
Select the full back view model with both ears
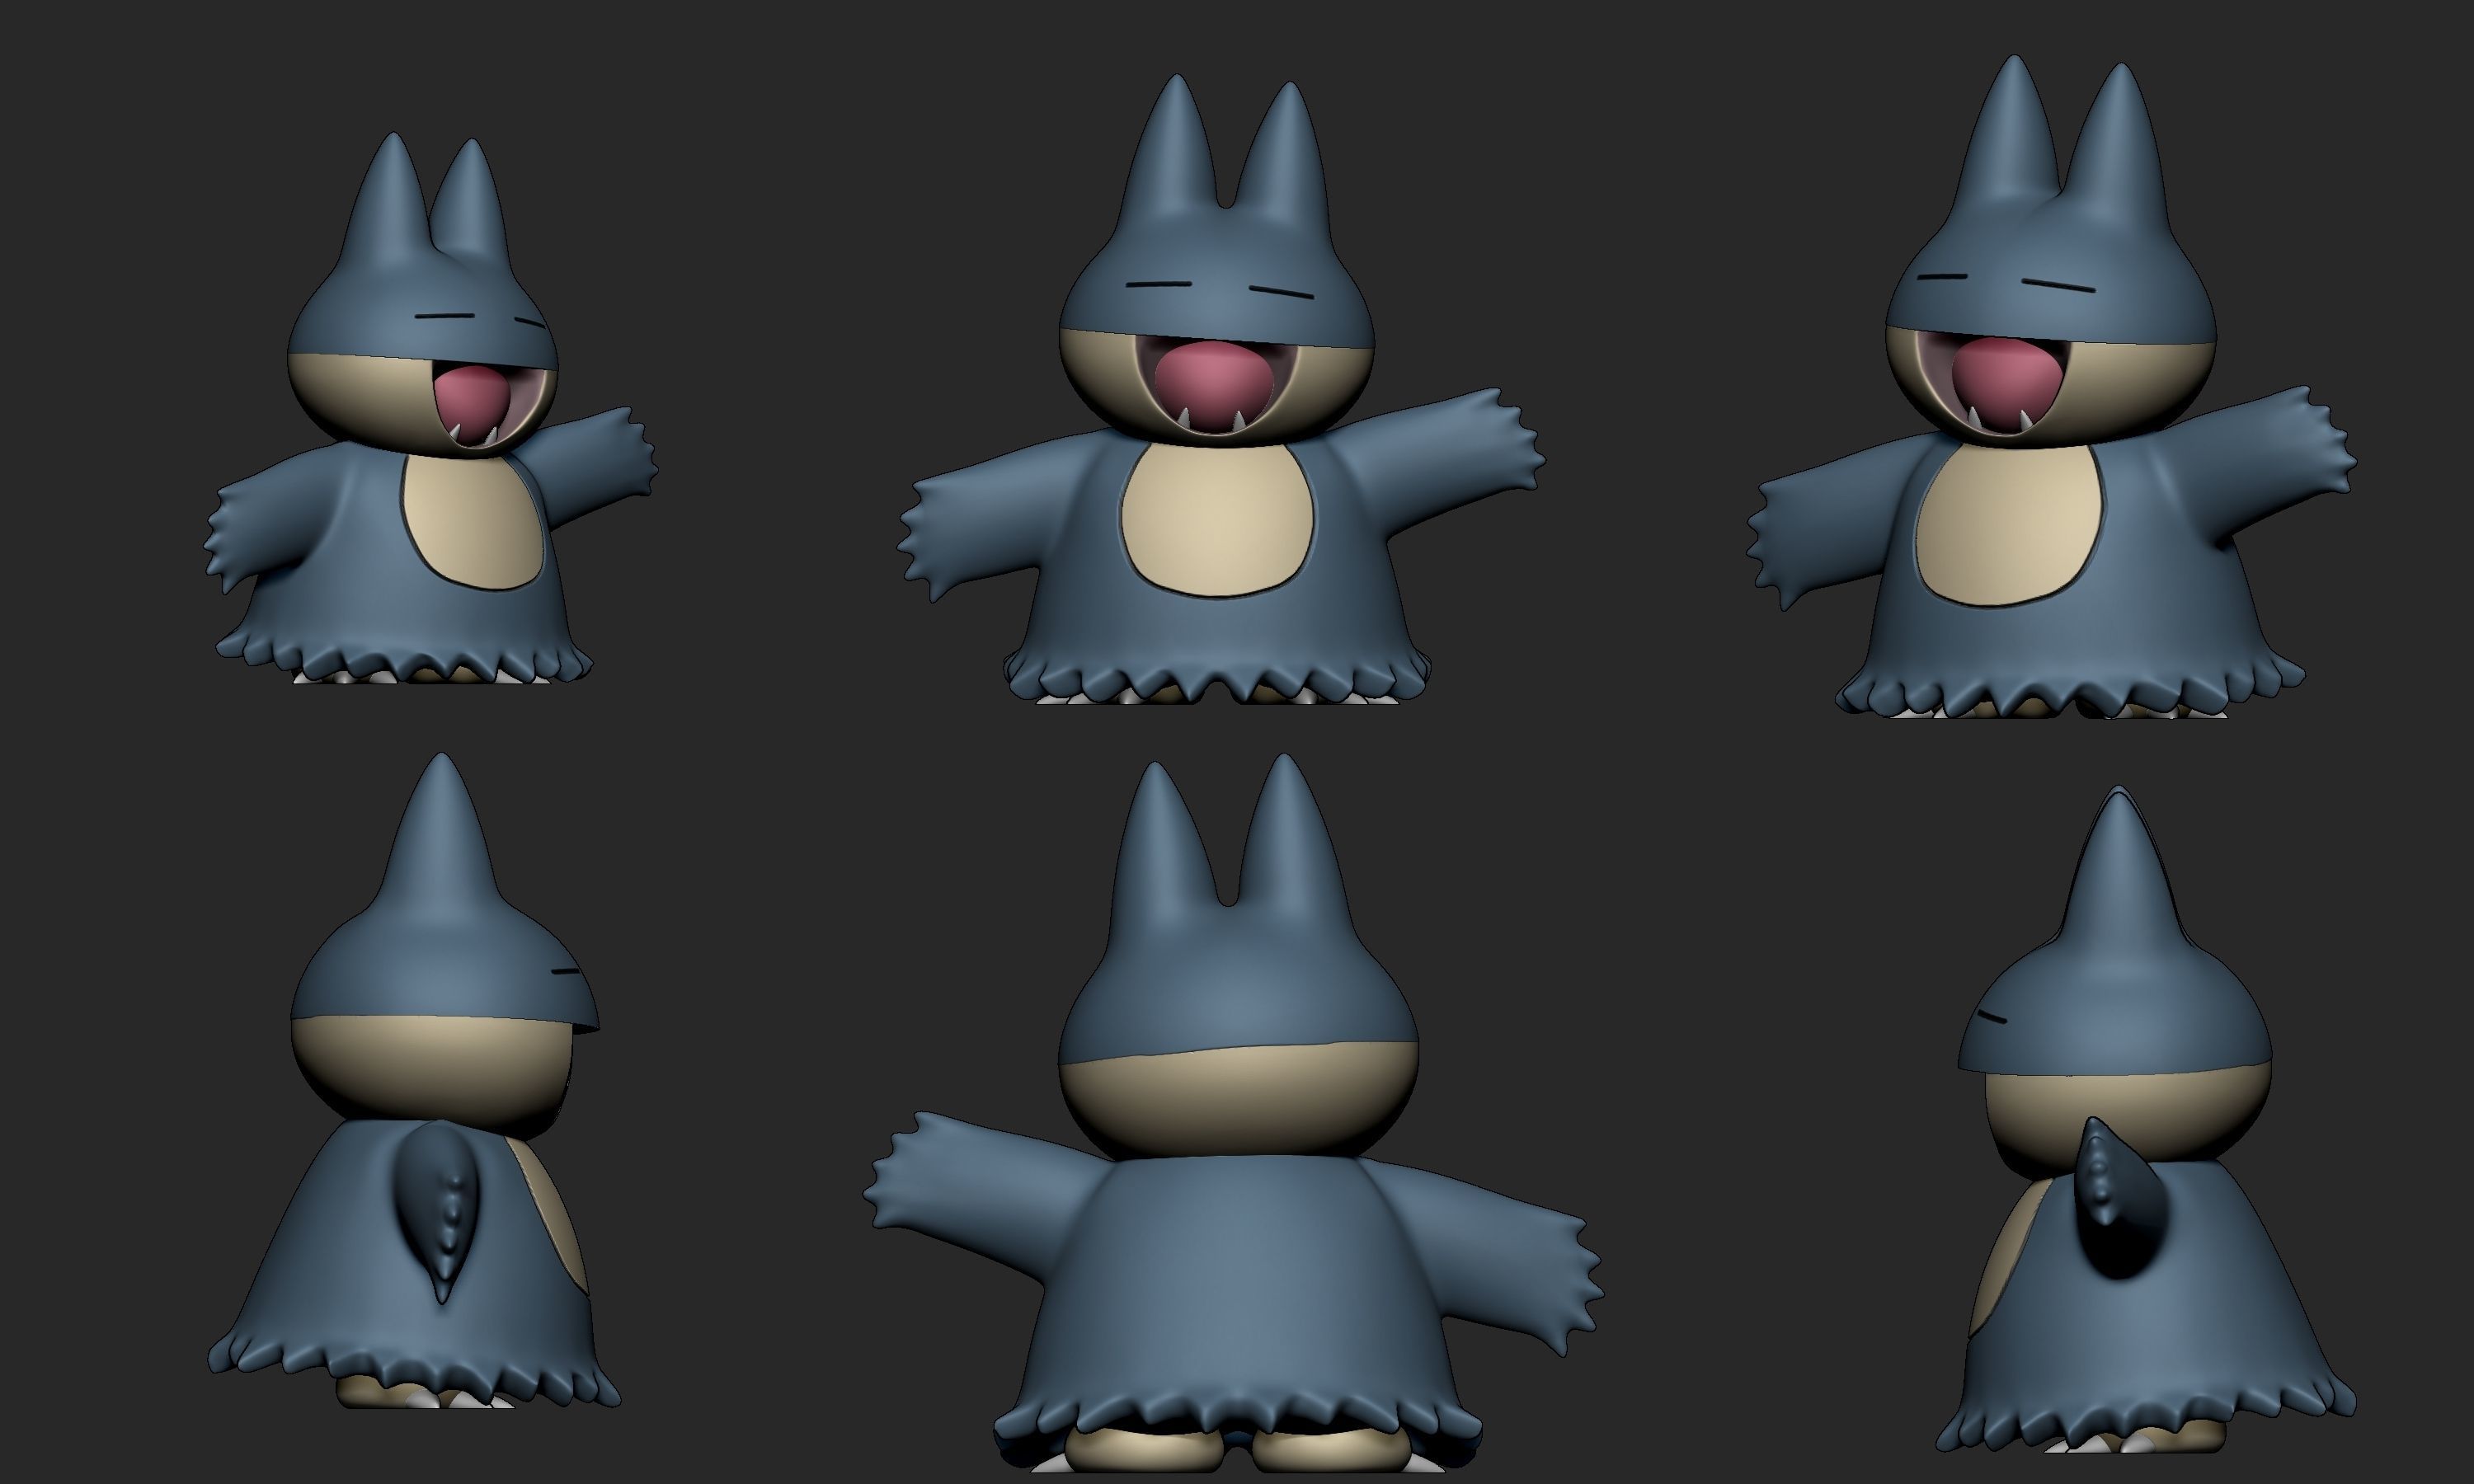[1234, 1112]
